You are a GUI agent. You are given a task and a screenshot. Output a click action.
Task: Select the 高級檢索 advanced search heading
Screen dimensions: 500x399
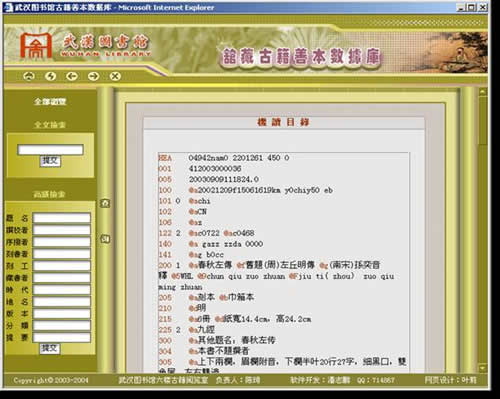(49, 194)
